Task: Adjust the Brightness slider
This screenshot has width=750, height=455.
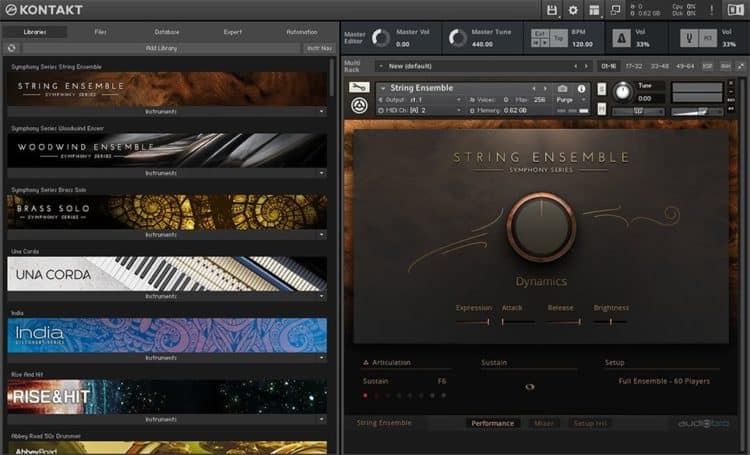Action: pos(610,322)
